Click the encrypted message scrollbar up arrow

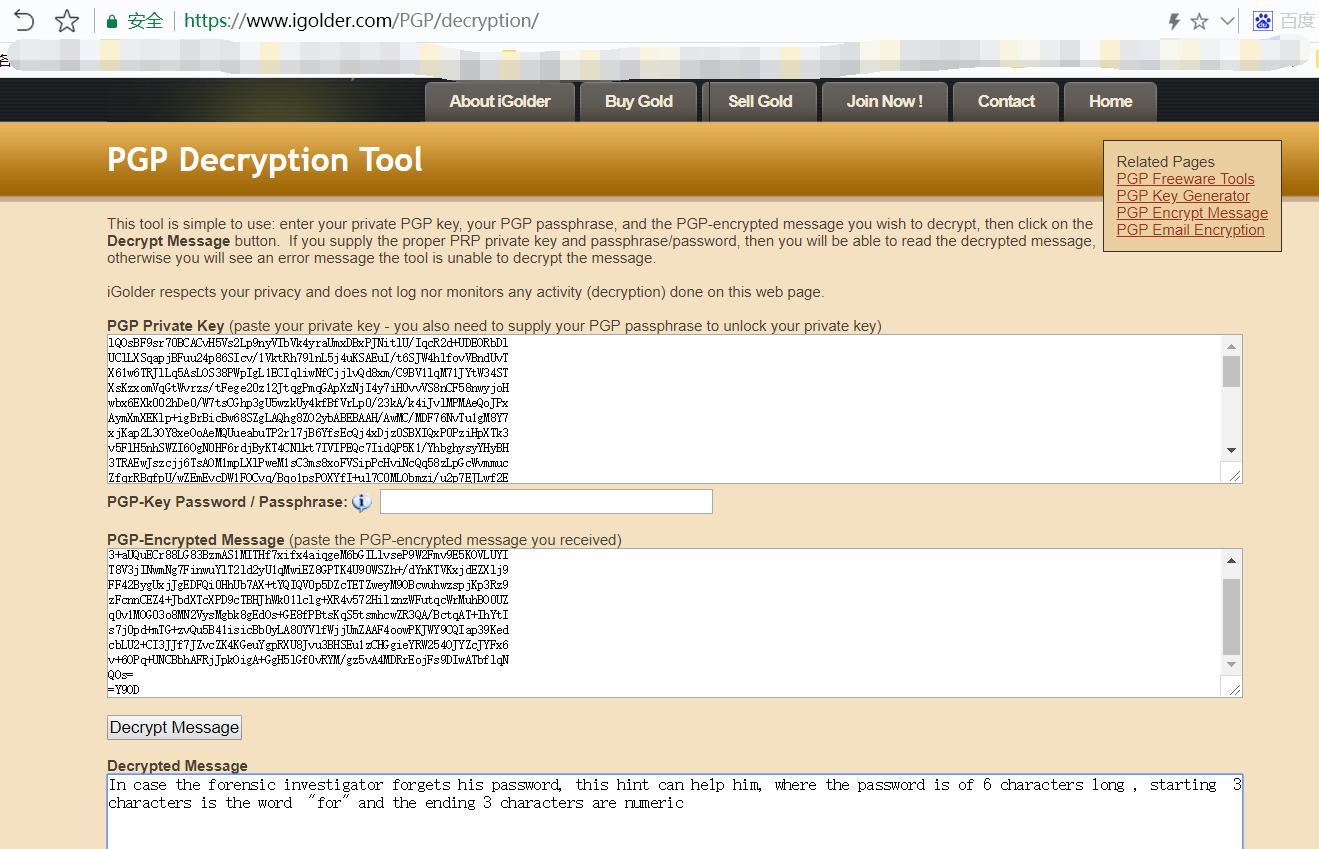1231,560
